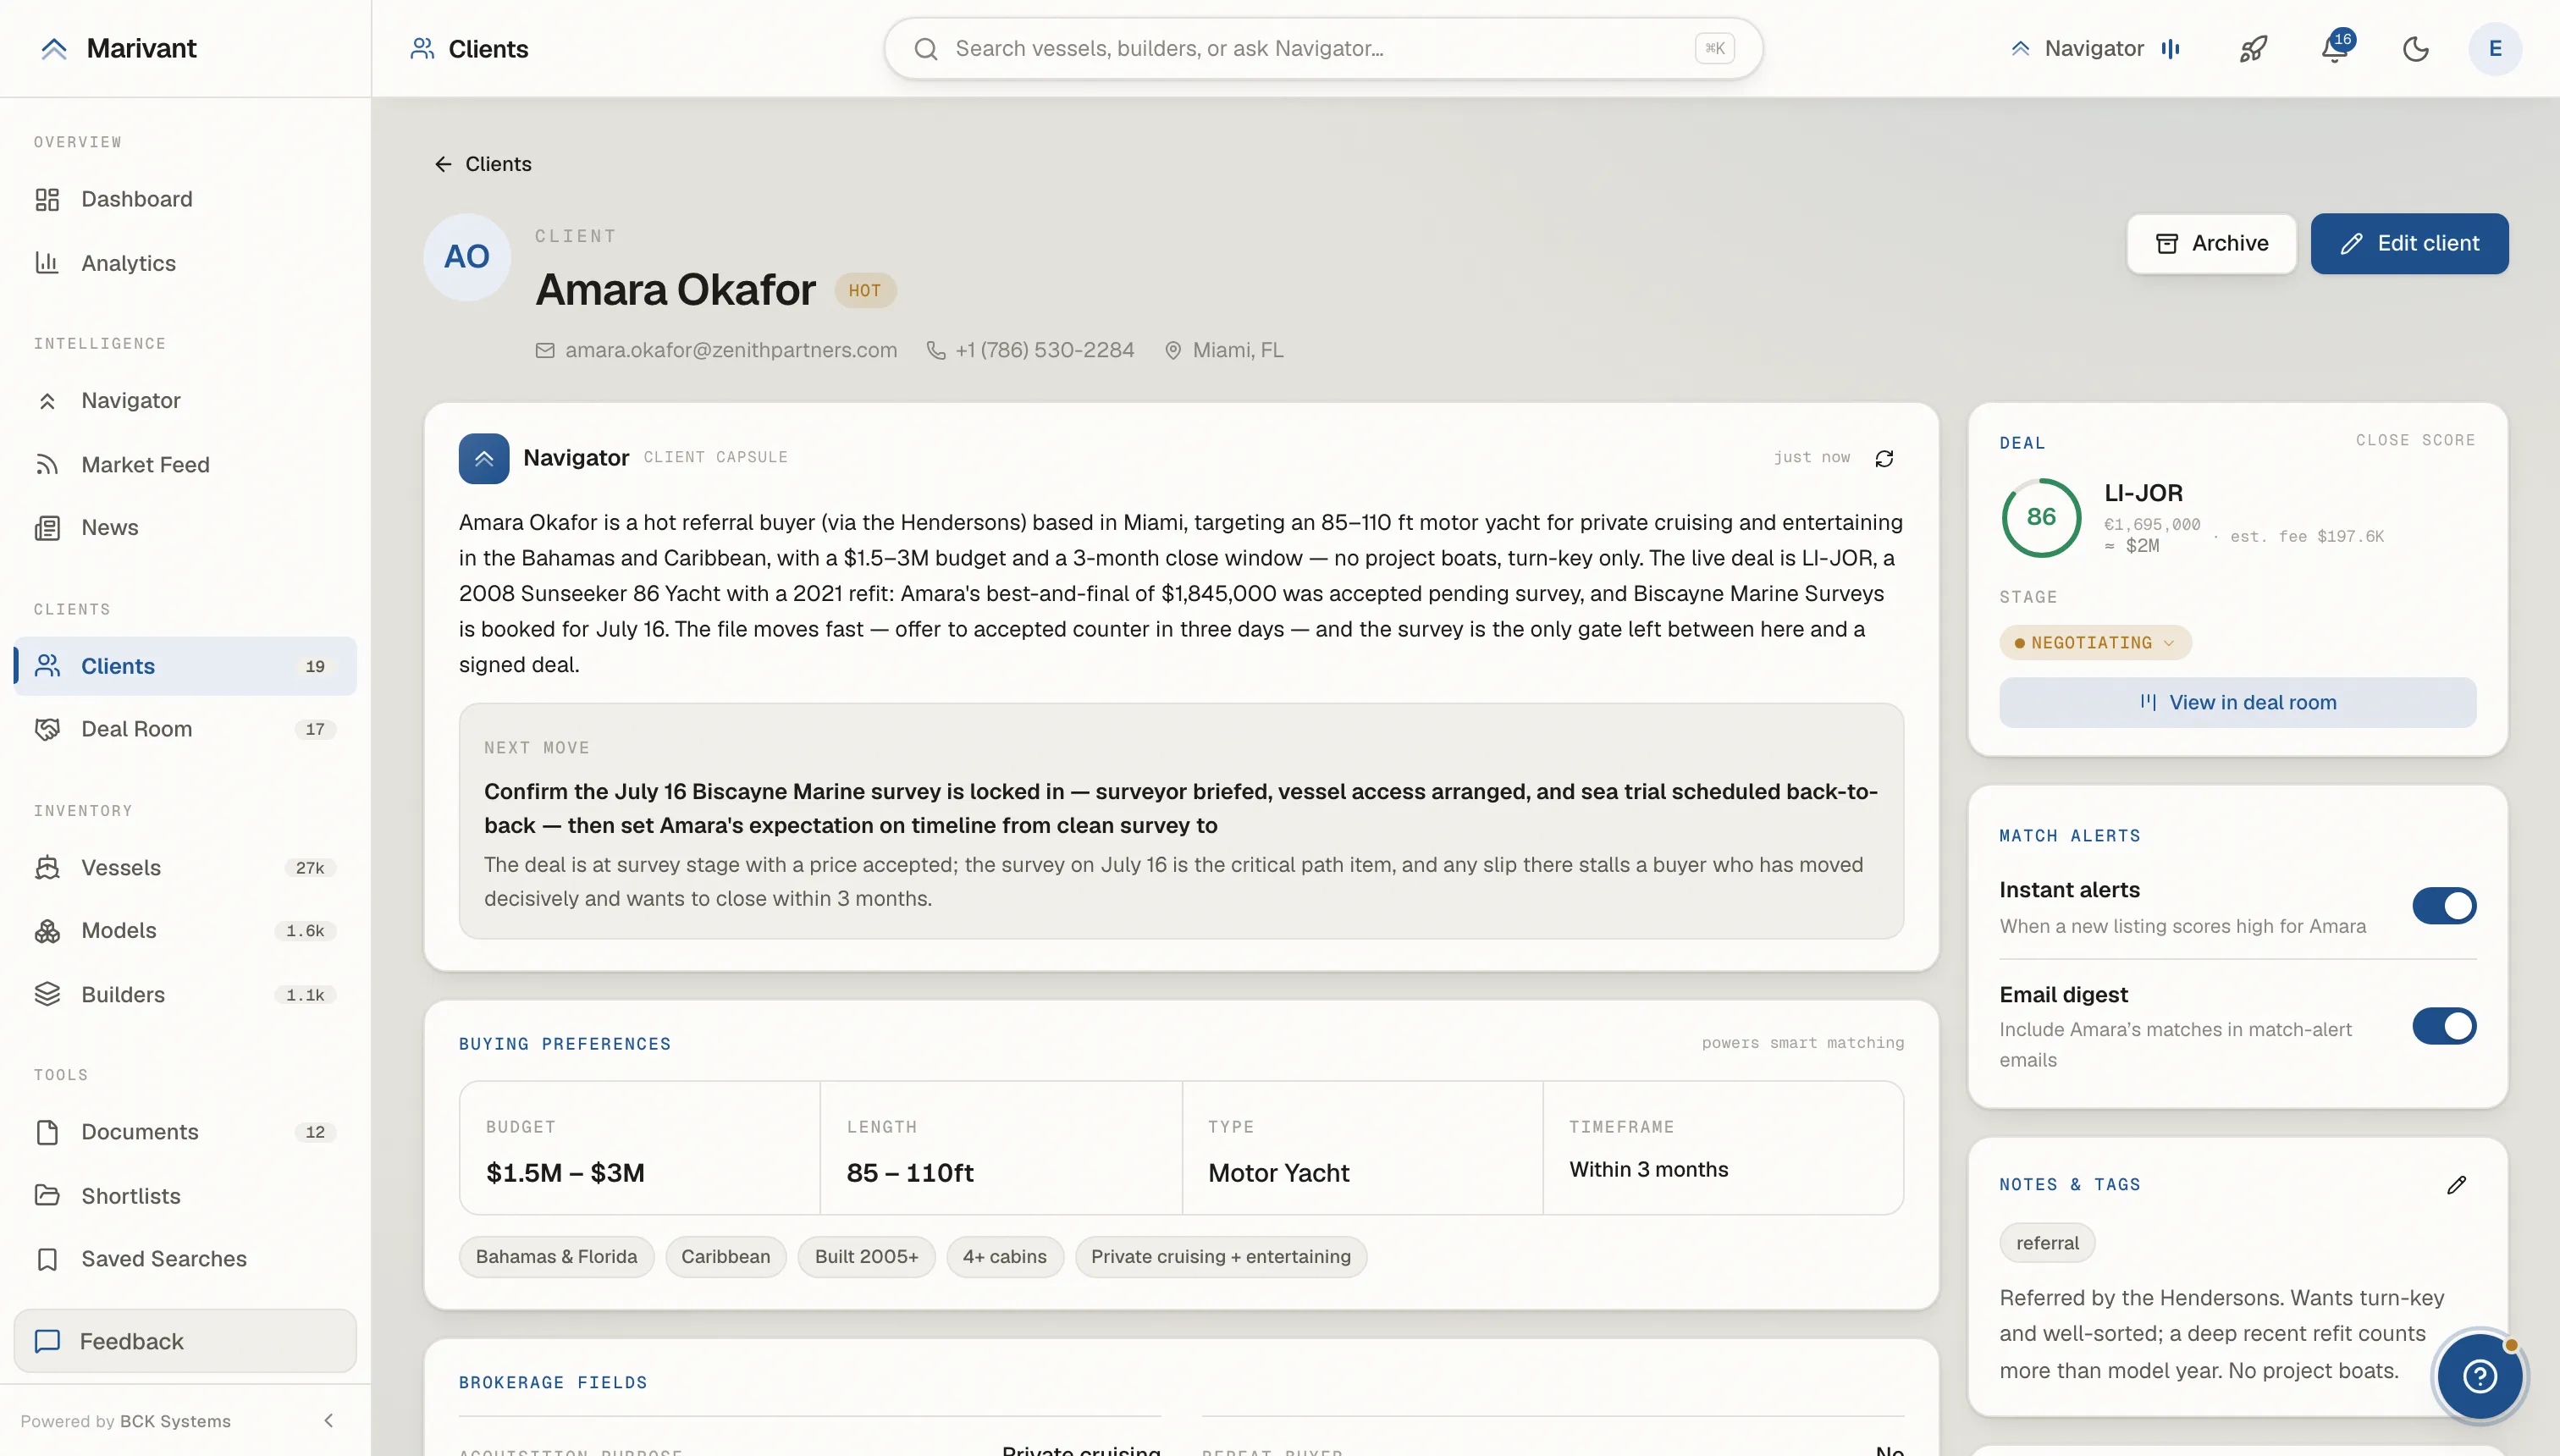Screen dimensions: 2560x1456
Task: Click the Edit client button
Action: tap(2409, 243)
